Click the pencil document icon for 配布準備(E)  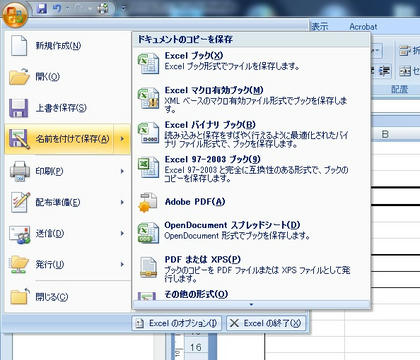pos(20,202)
